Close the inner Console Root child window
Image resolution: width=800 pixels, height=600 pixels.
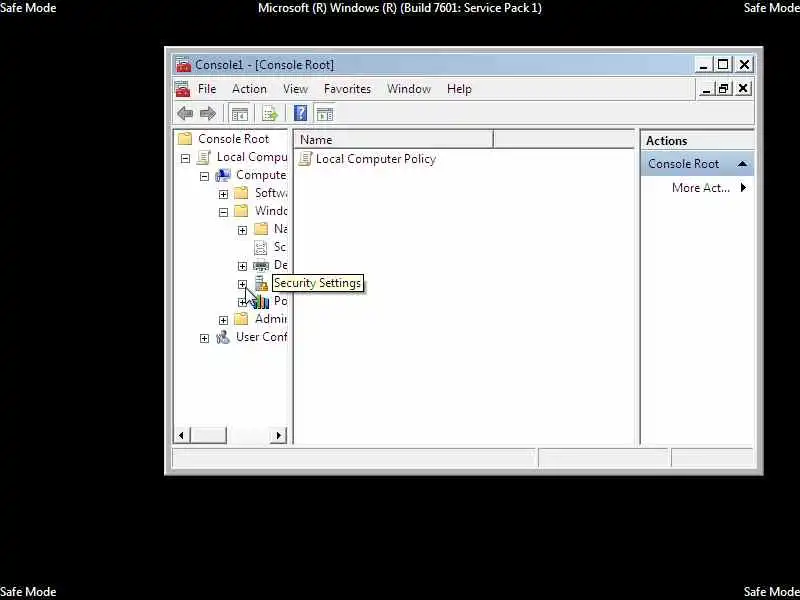point(743,89)
